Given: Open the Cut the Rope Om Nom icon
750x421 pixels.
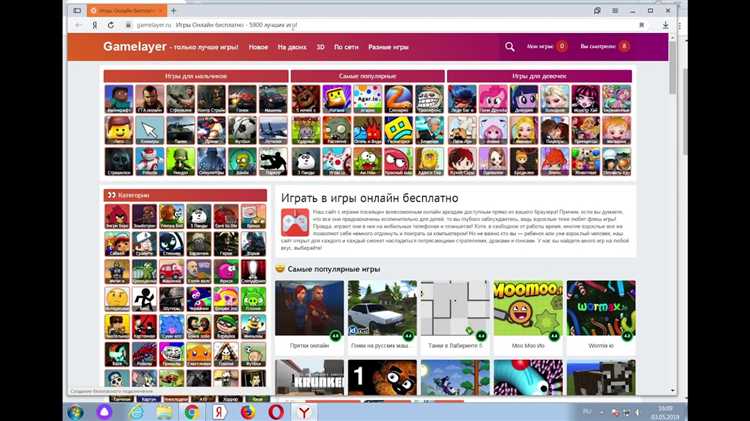Looking at the screenshot, I should 367,161.
